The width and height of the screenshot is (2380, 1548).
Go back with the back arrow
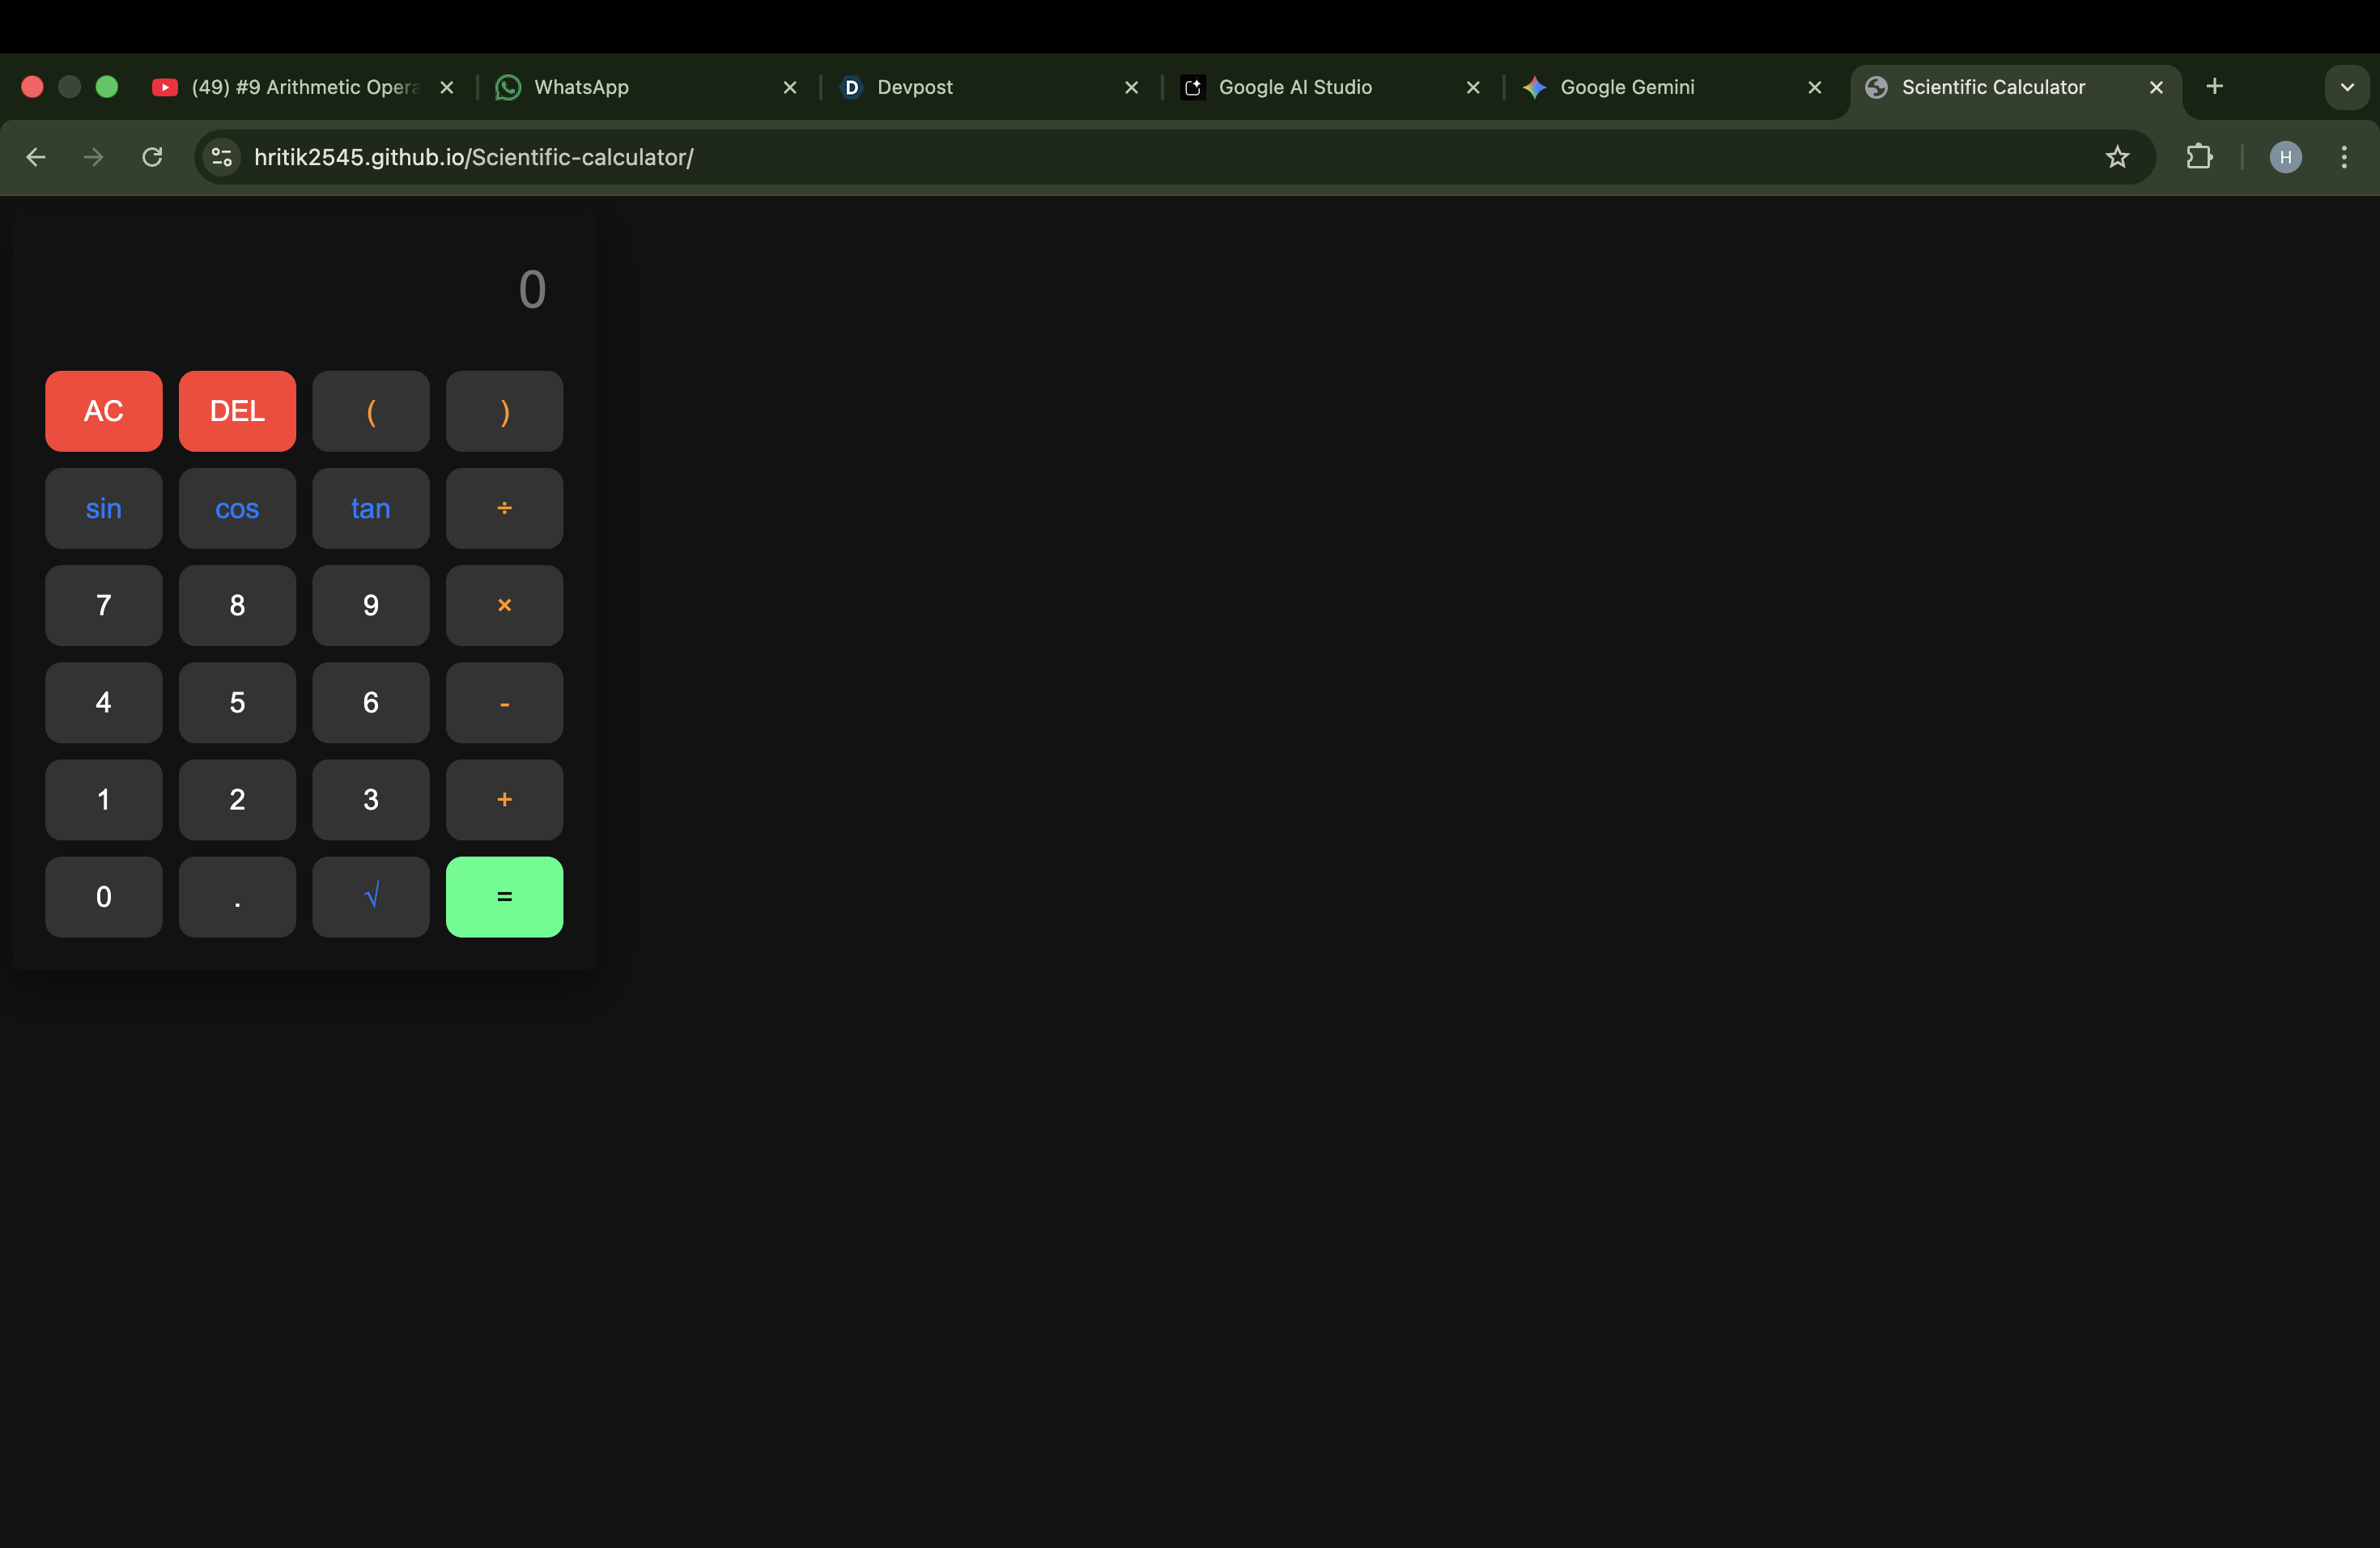tap(36, 157)
